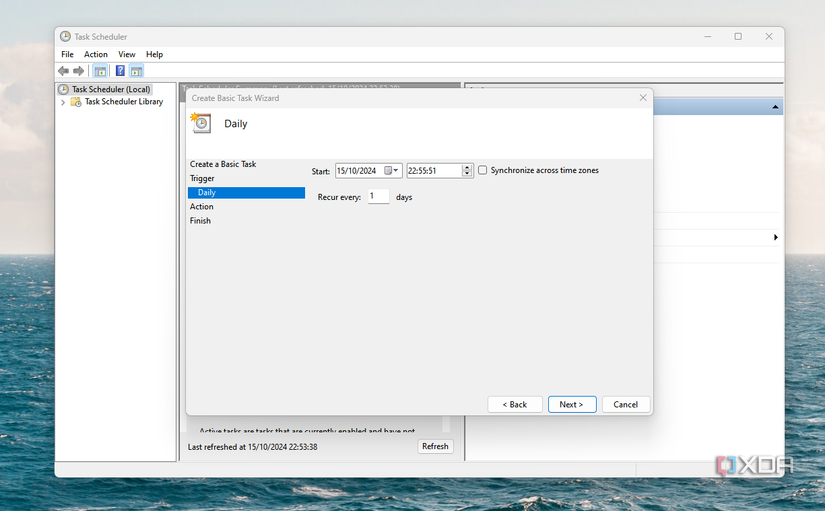Click the Forward arrow toolbar icon
This screenshot has width=825, height=511.
click(78, 71)
